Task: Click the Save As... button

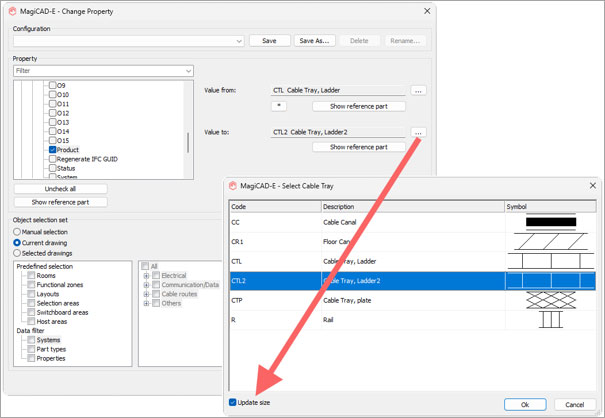Action: pyautogui.click(x=314, y=41)
